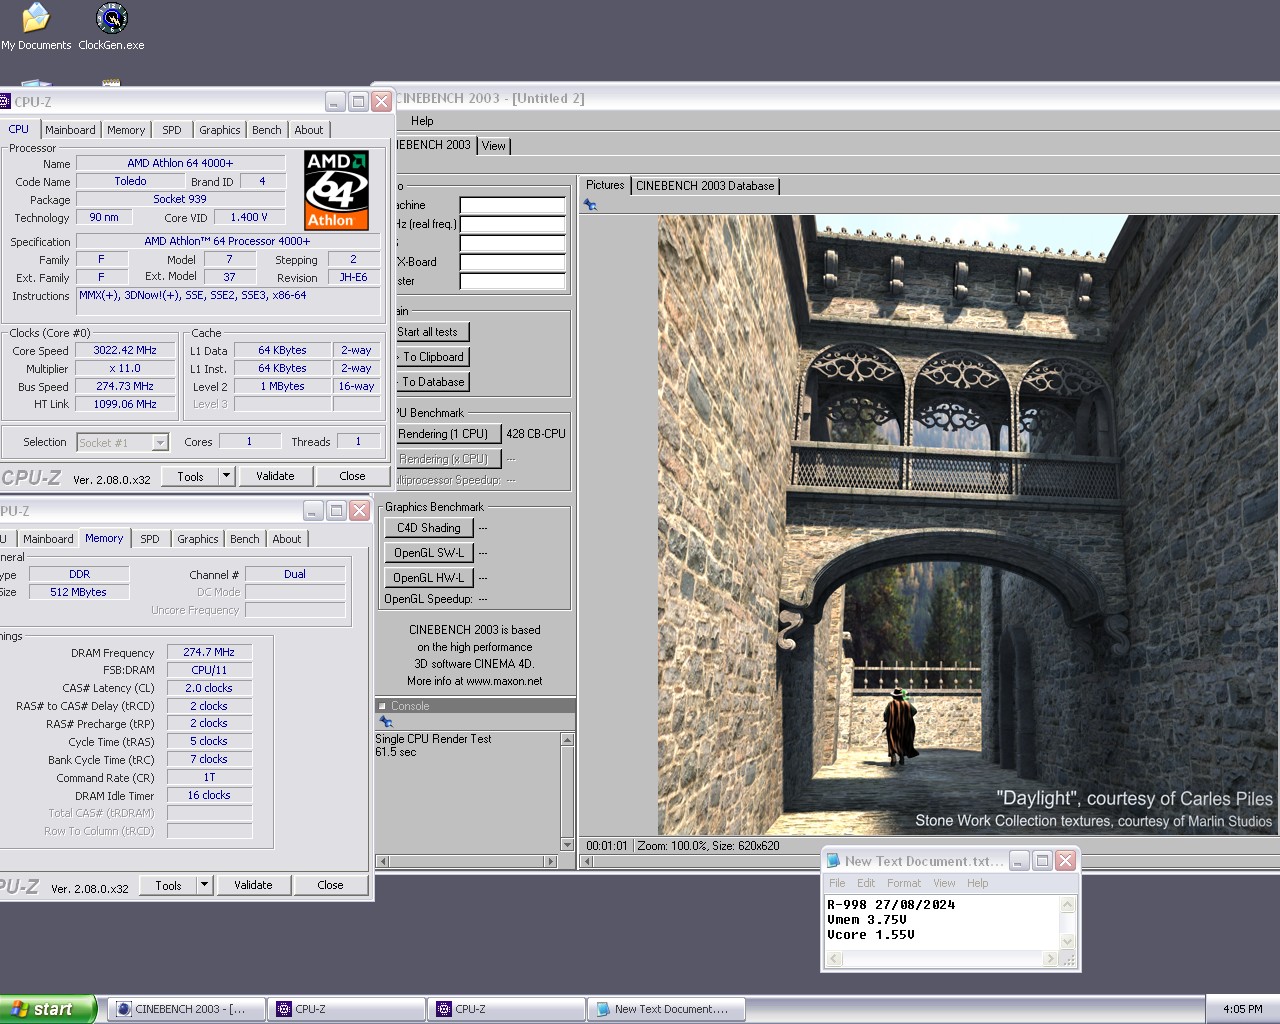Click the small icon under Pictures tab

(590, 205)
